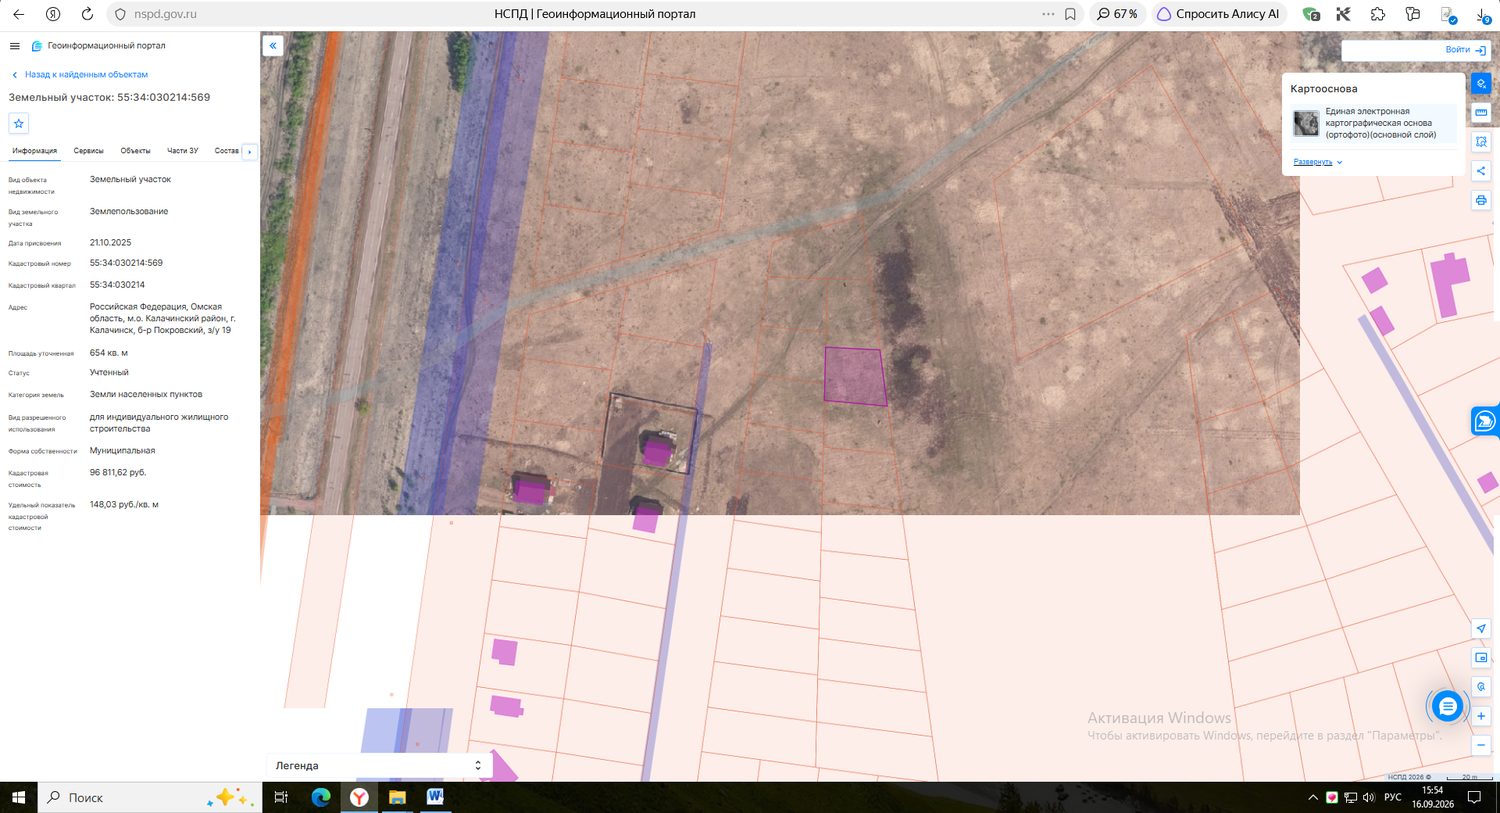The width and height of the screenshot is (1500, 813).
Task: Click the share map icon
Action: click(1481, 171)
